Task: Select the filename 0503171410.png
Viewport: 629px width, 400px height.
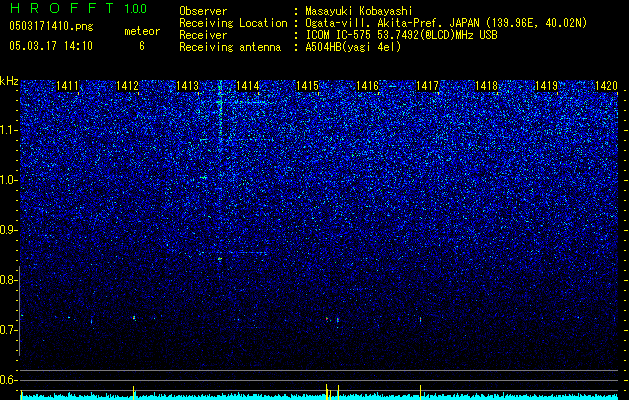Action: coord(51,27)
